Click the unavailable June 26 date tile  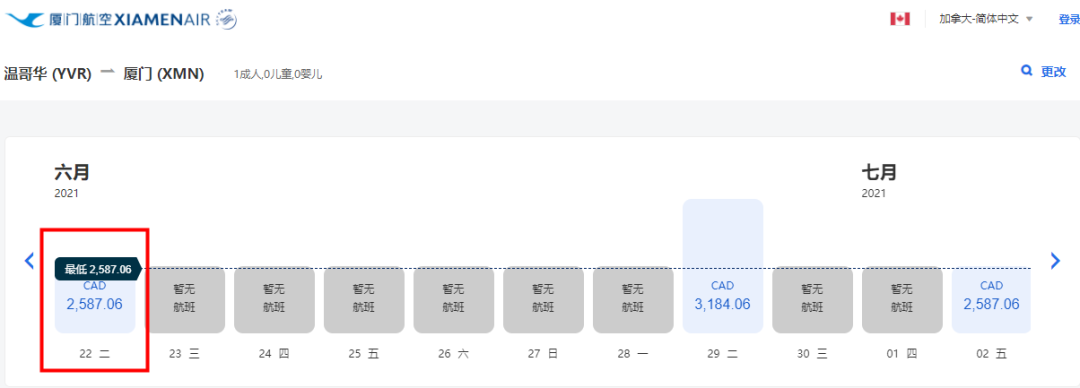[x=453, y=300]
